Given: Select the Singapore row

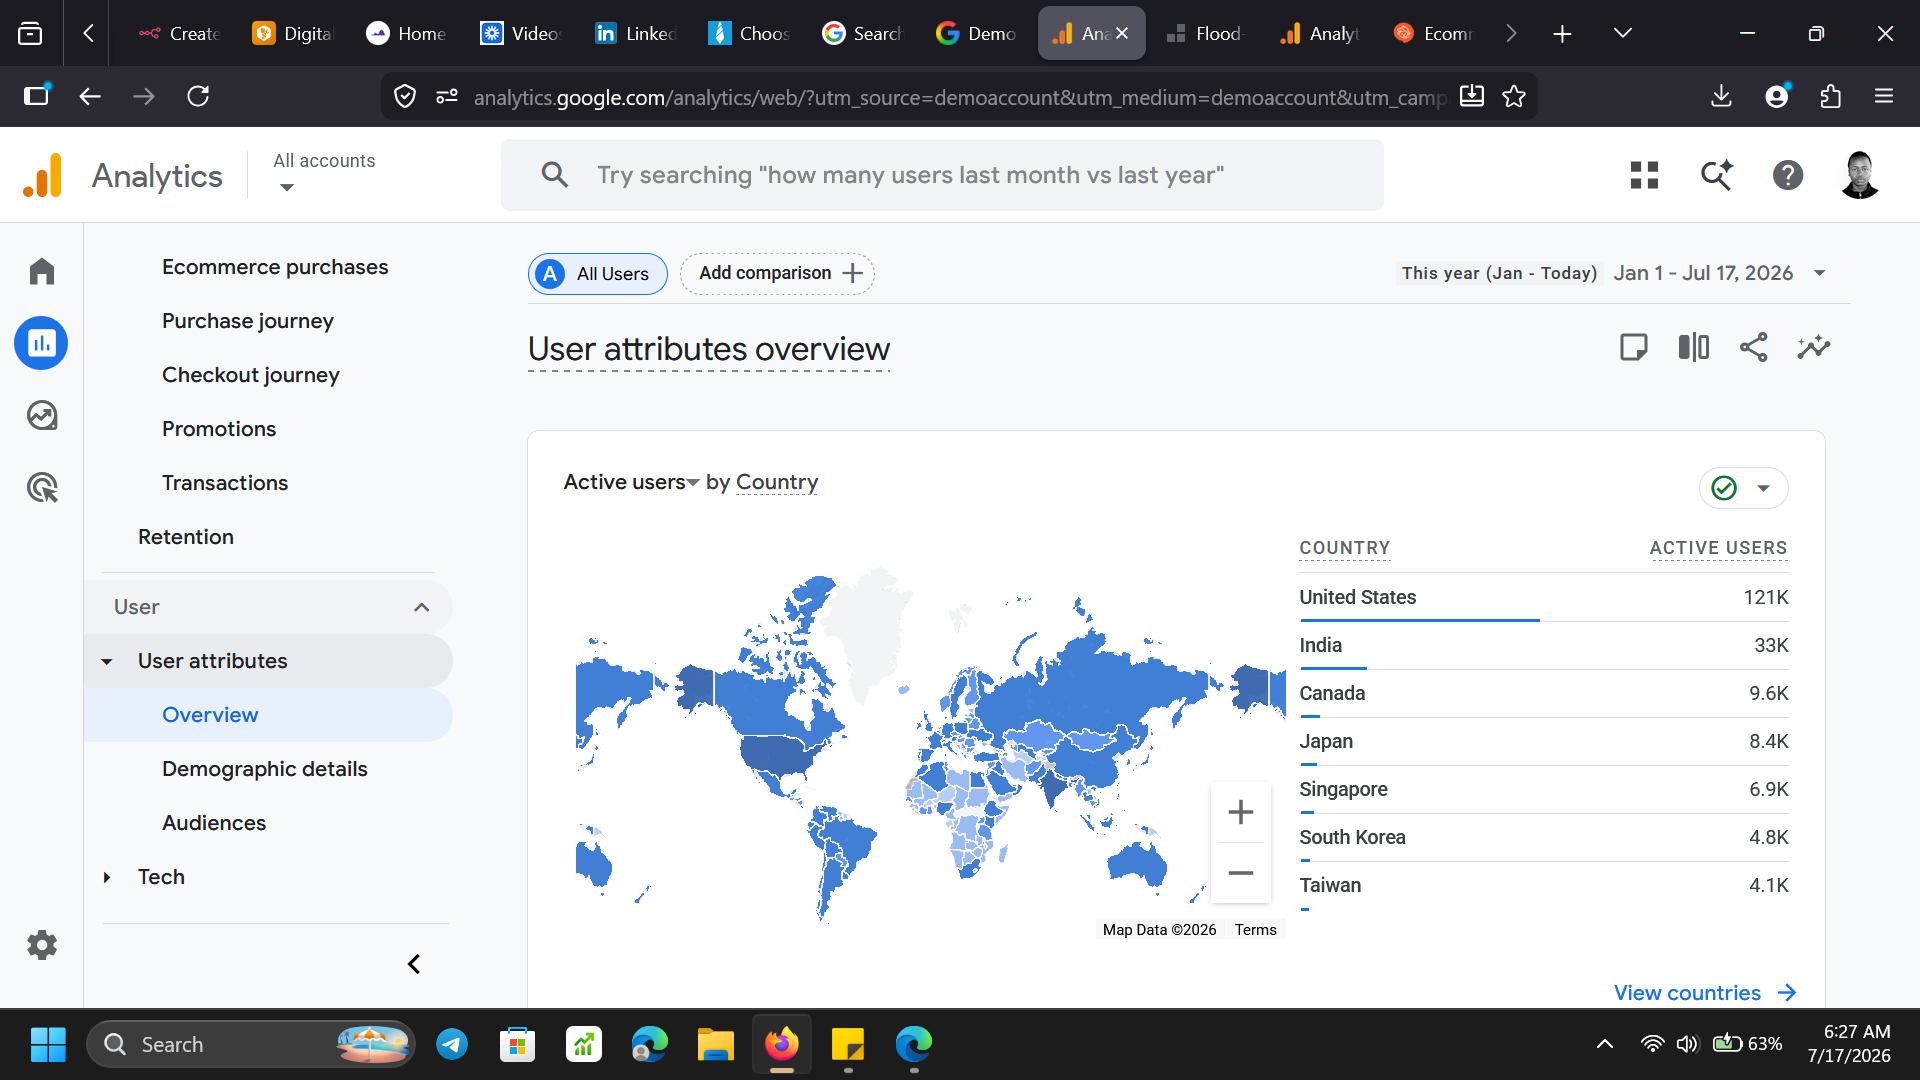Looking at the screenshot, I should (1543, 789).
